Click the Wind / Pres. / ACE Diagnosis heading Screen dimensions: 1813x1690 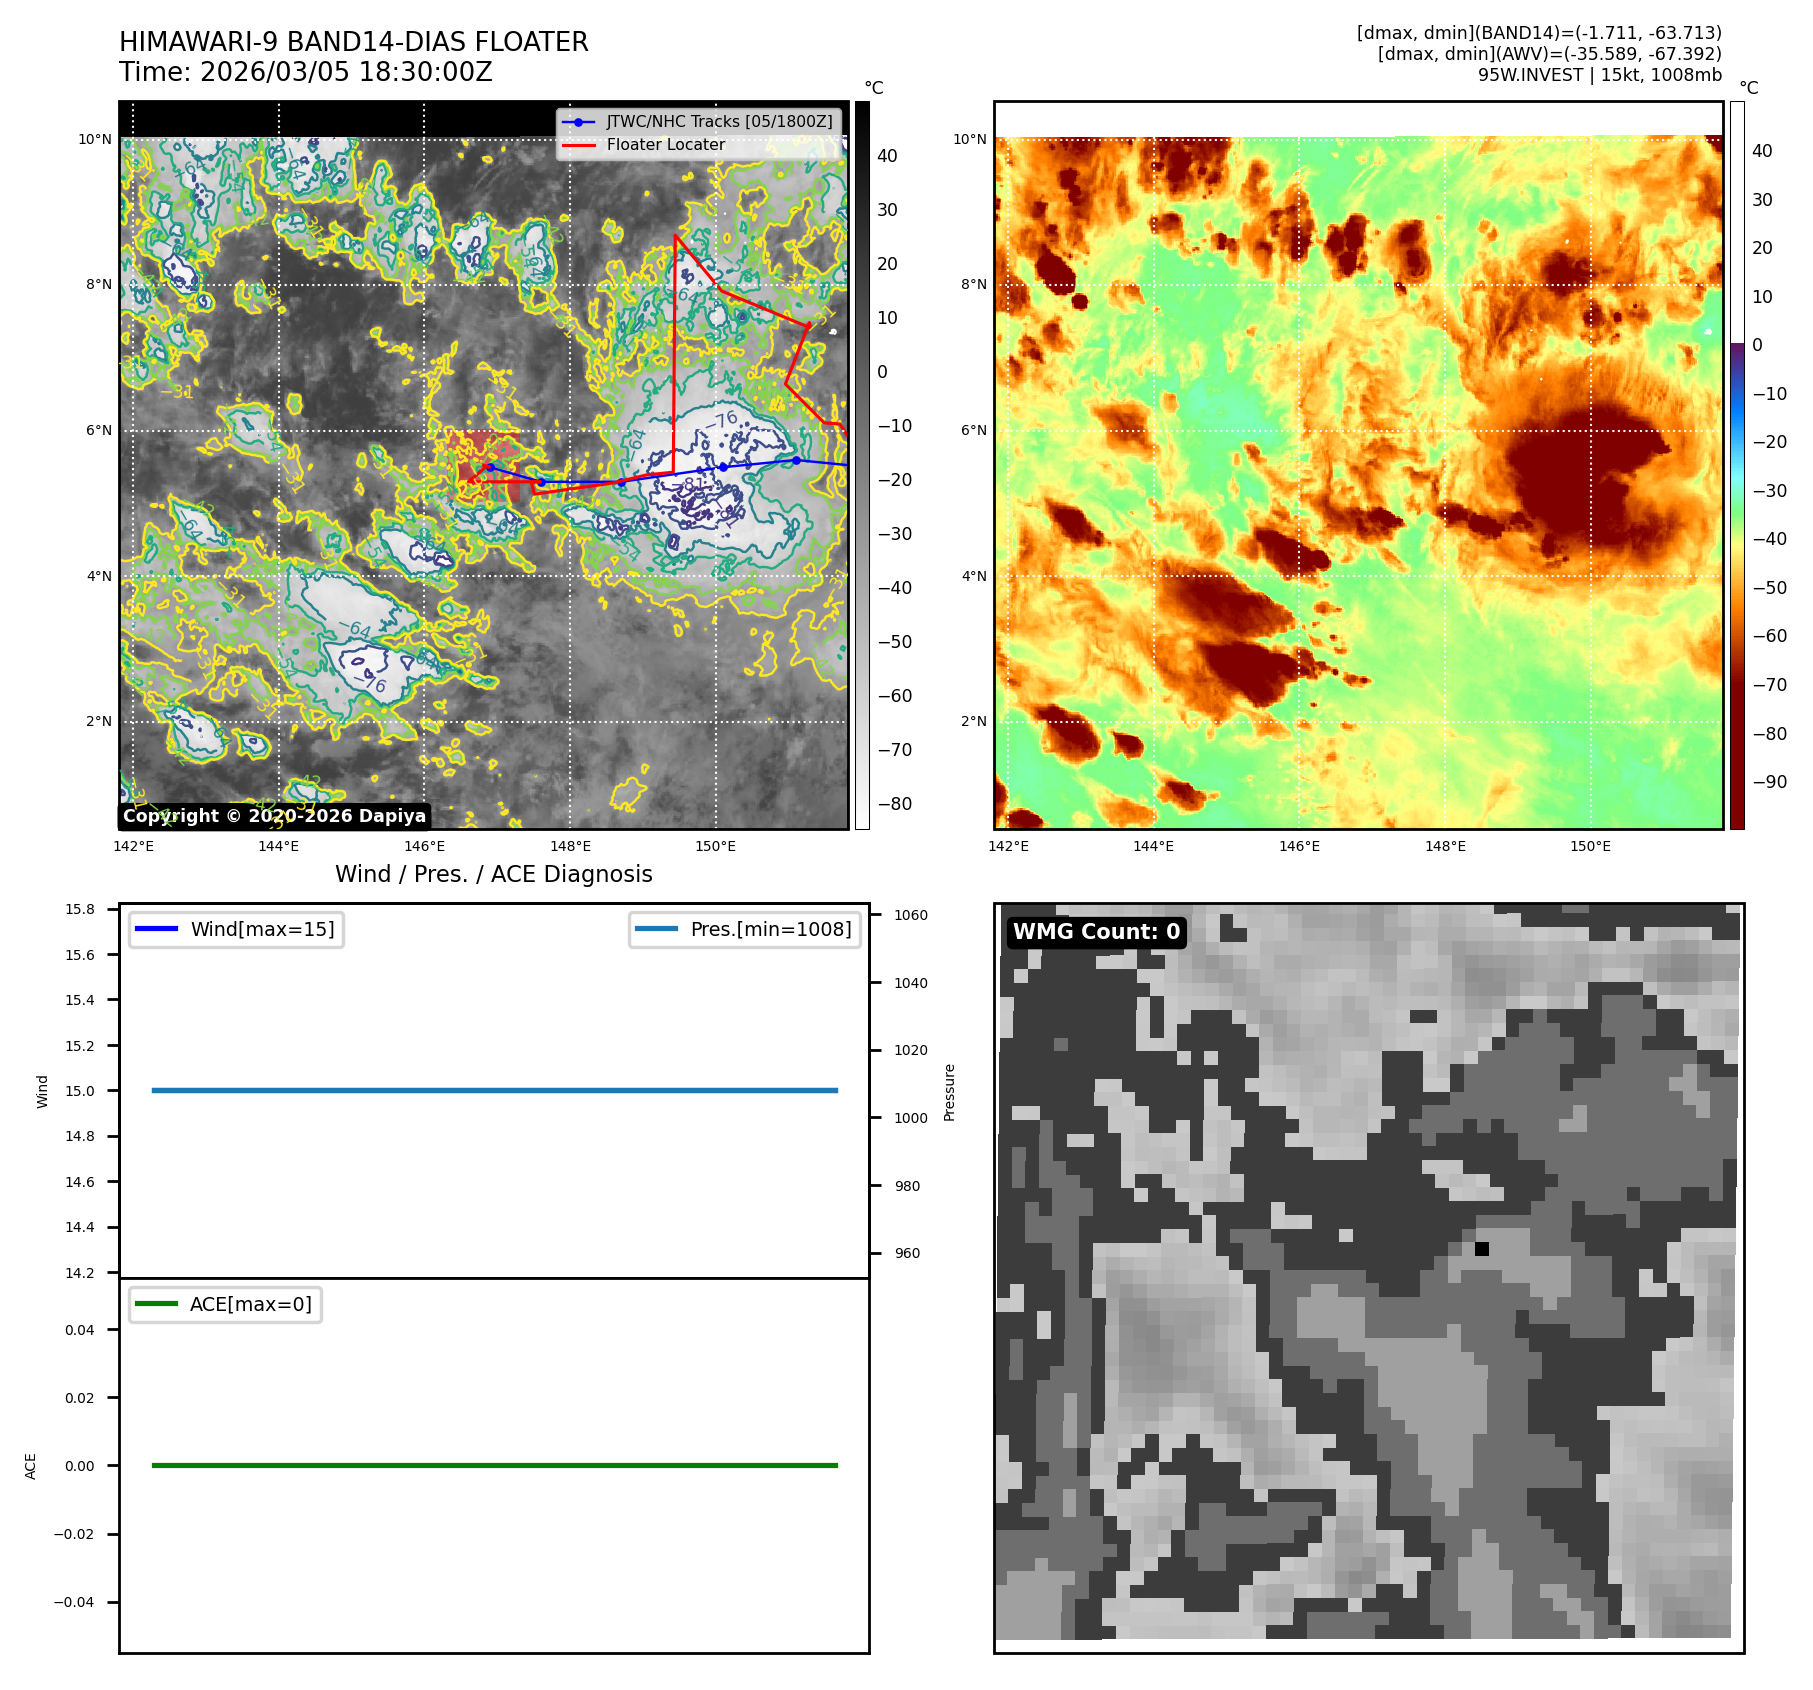(x=493, y=874)
